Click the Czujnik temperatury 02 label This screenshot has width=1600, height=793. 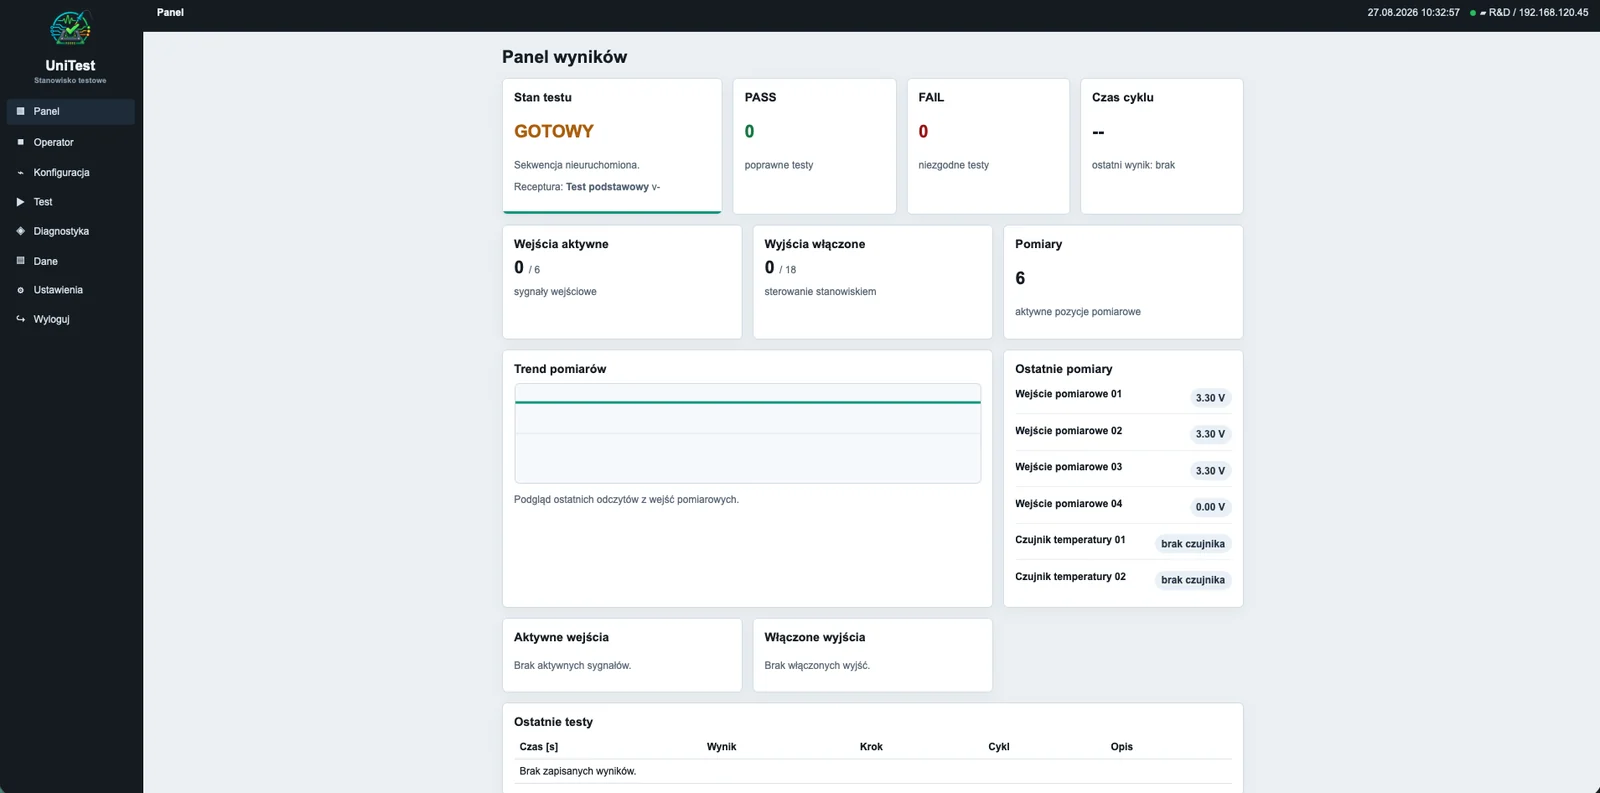[1070, 577]
